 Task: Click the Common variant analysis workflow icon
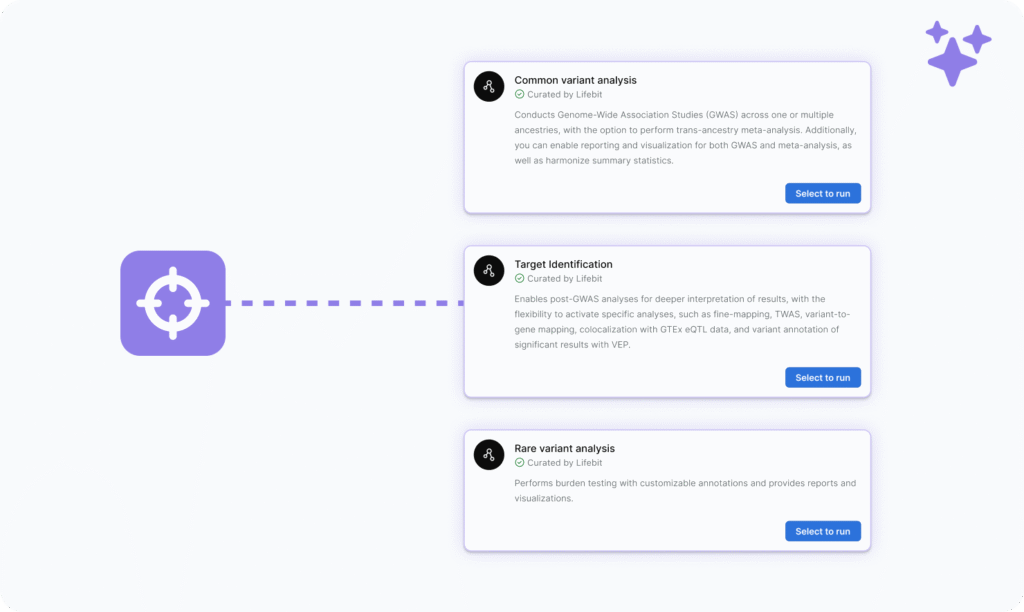tap(488, 86)
